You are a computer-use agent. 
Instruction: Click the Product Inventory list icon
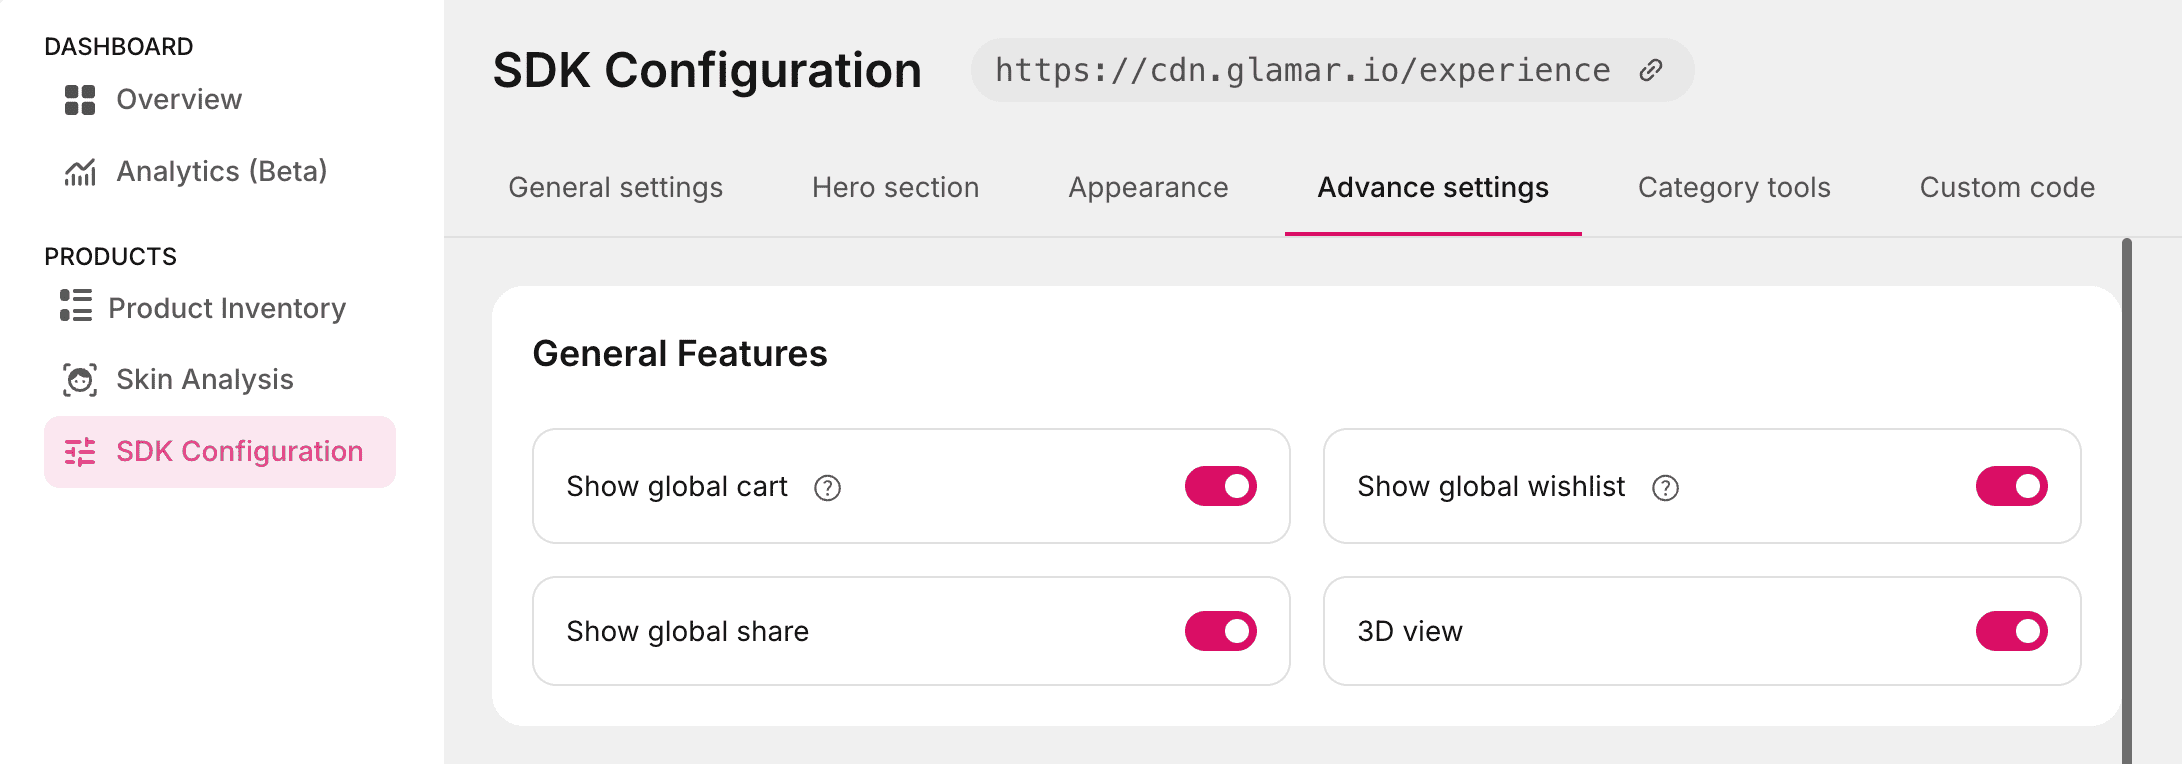(76, 306)
